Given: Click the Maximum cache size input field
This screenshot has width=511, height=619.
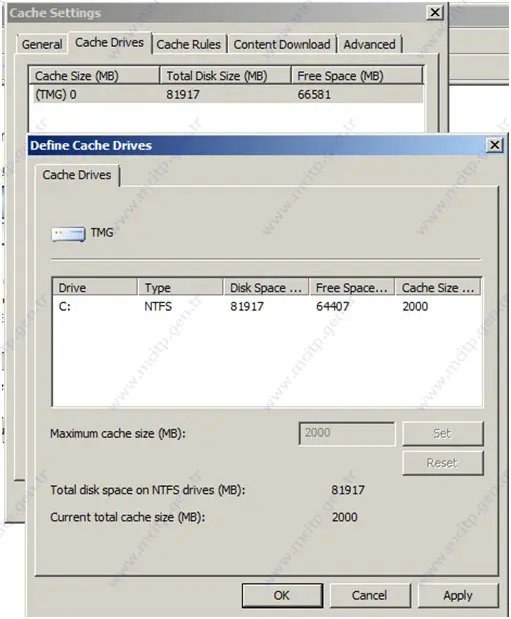Looking at the screenshot, I should [x=347, y=433].
